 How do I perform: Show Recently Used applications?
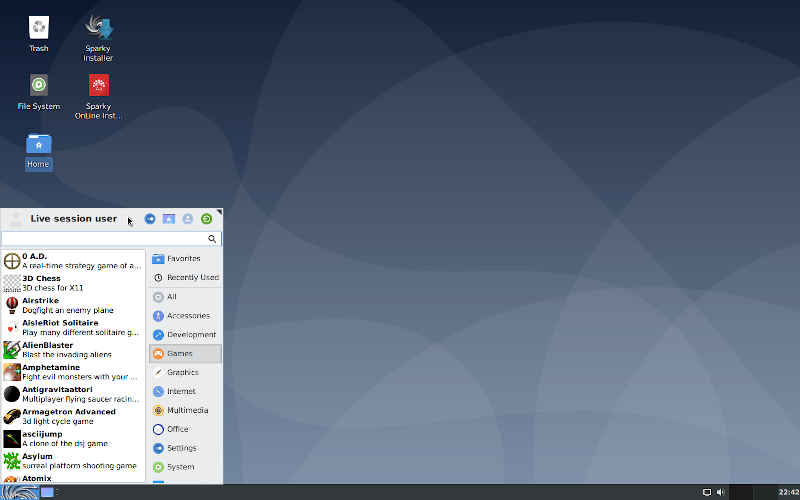186,278
